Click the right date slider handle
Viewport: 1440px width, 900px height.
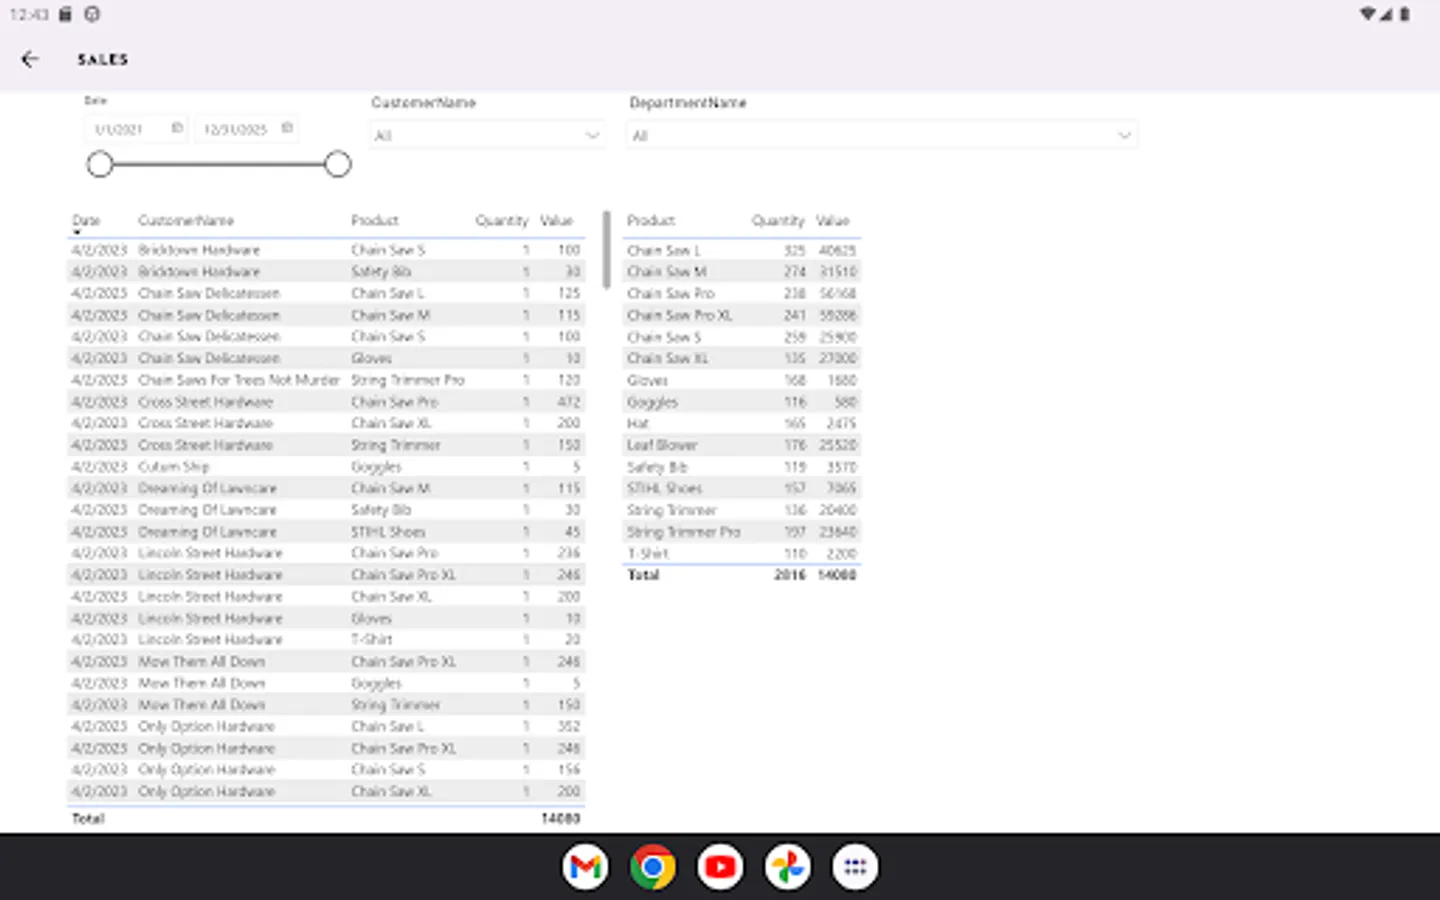point(338,164)
